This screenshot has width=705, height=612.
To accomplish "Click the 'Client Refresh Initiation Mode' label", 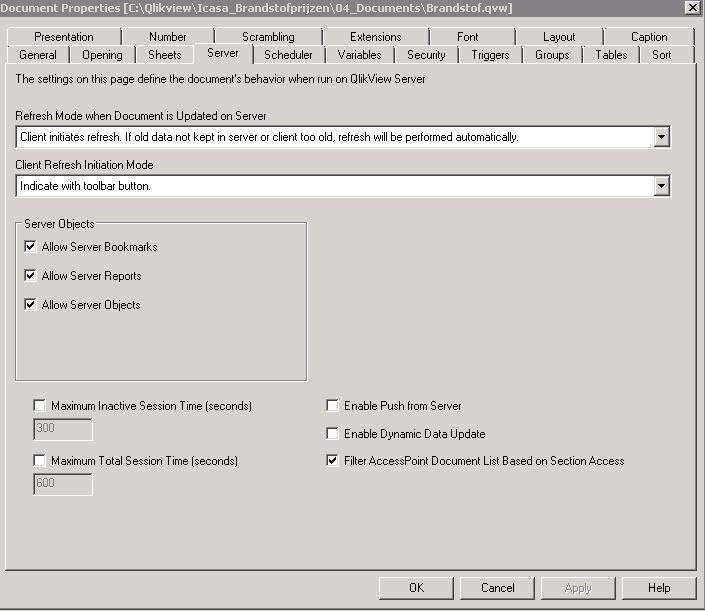I will pos(85,165).
